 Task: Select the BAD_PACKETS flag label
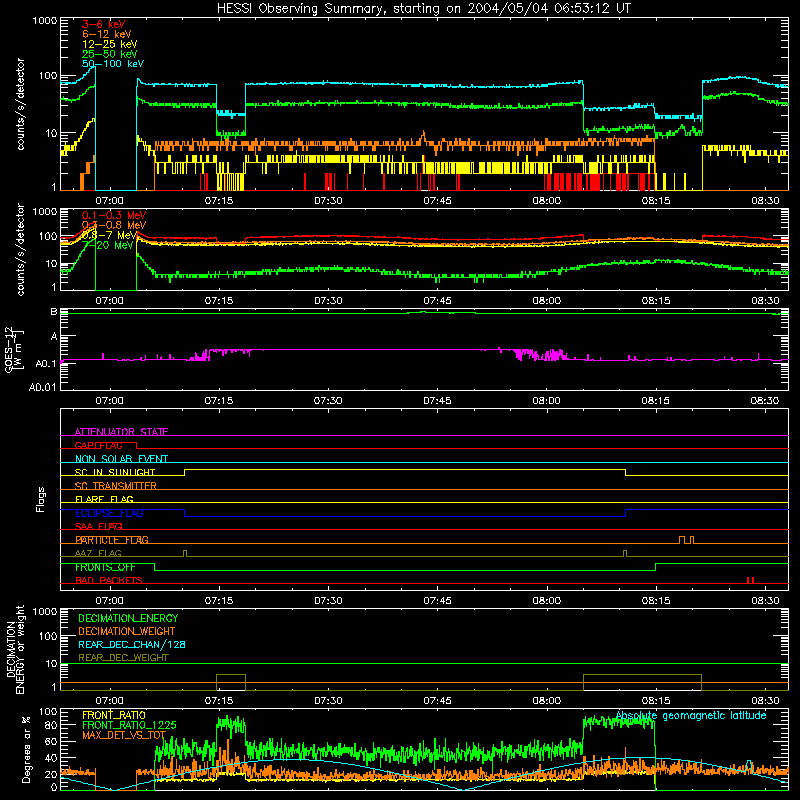pos(109,580)
